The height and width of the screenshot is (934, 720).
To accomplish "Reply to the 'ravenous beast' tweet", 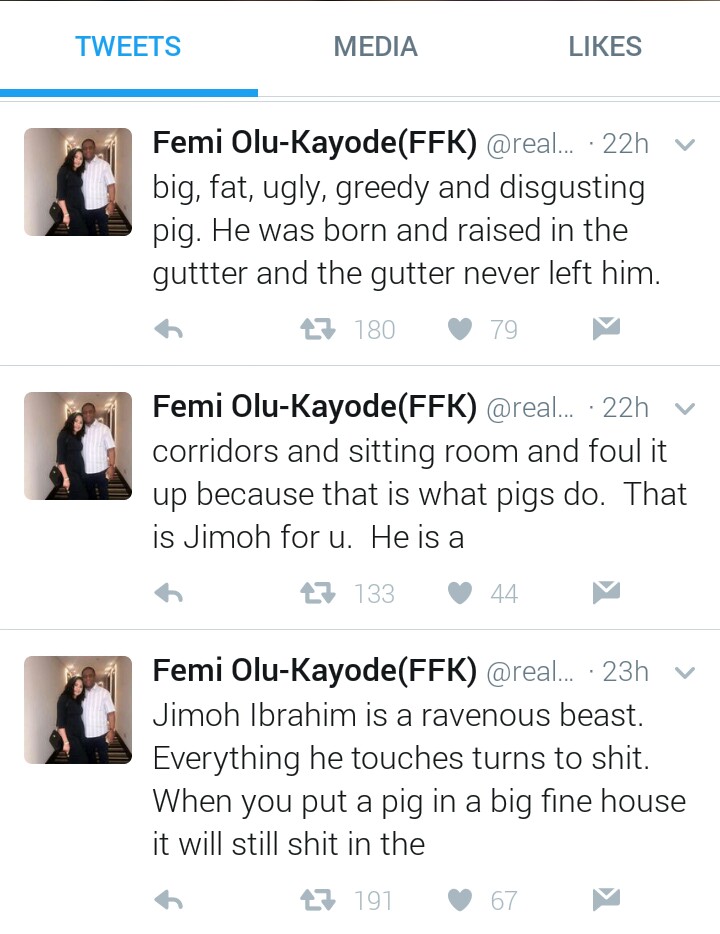I will pyautogui.click(x=169, y=900).
